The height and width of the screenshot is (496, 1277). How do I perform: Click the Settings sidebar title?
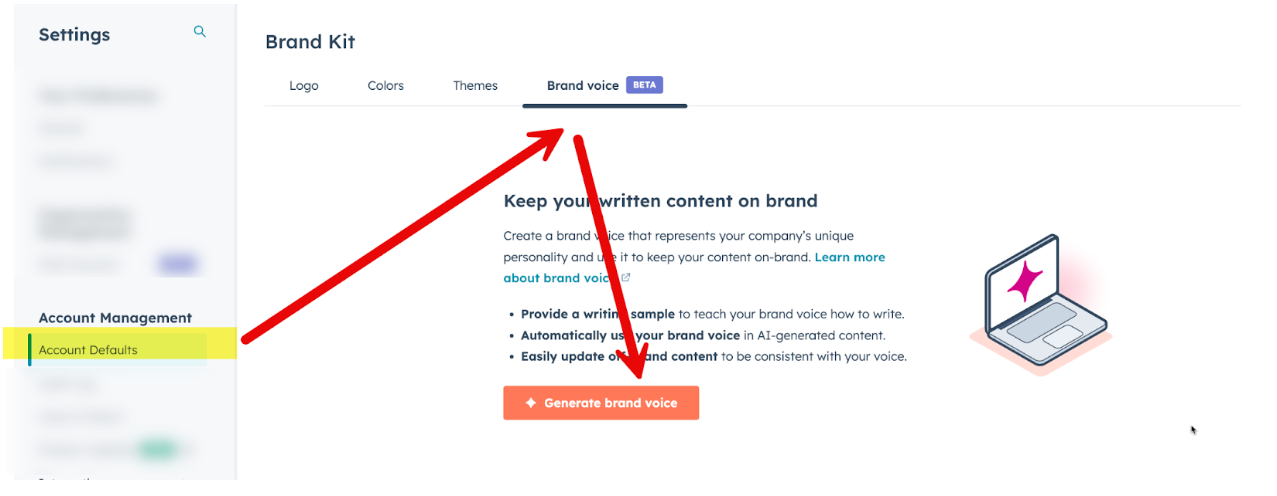[x=74, y=34]
